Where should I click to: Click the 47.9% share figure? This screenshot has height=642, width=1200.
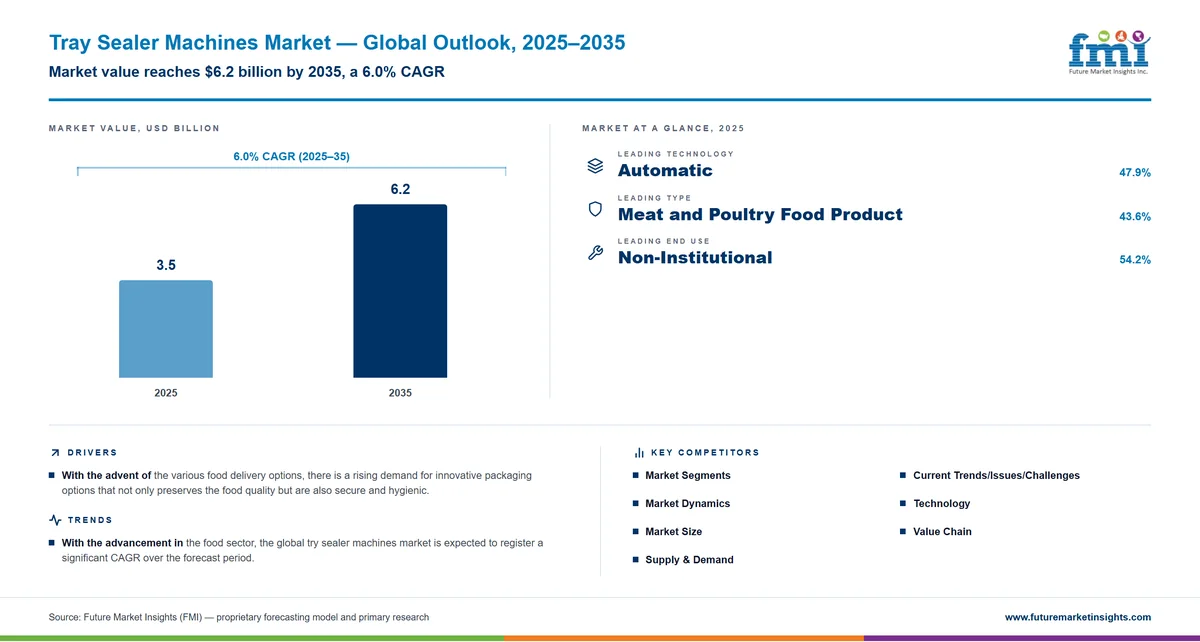[1135, 173]
